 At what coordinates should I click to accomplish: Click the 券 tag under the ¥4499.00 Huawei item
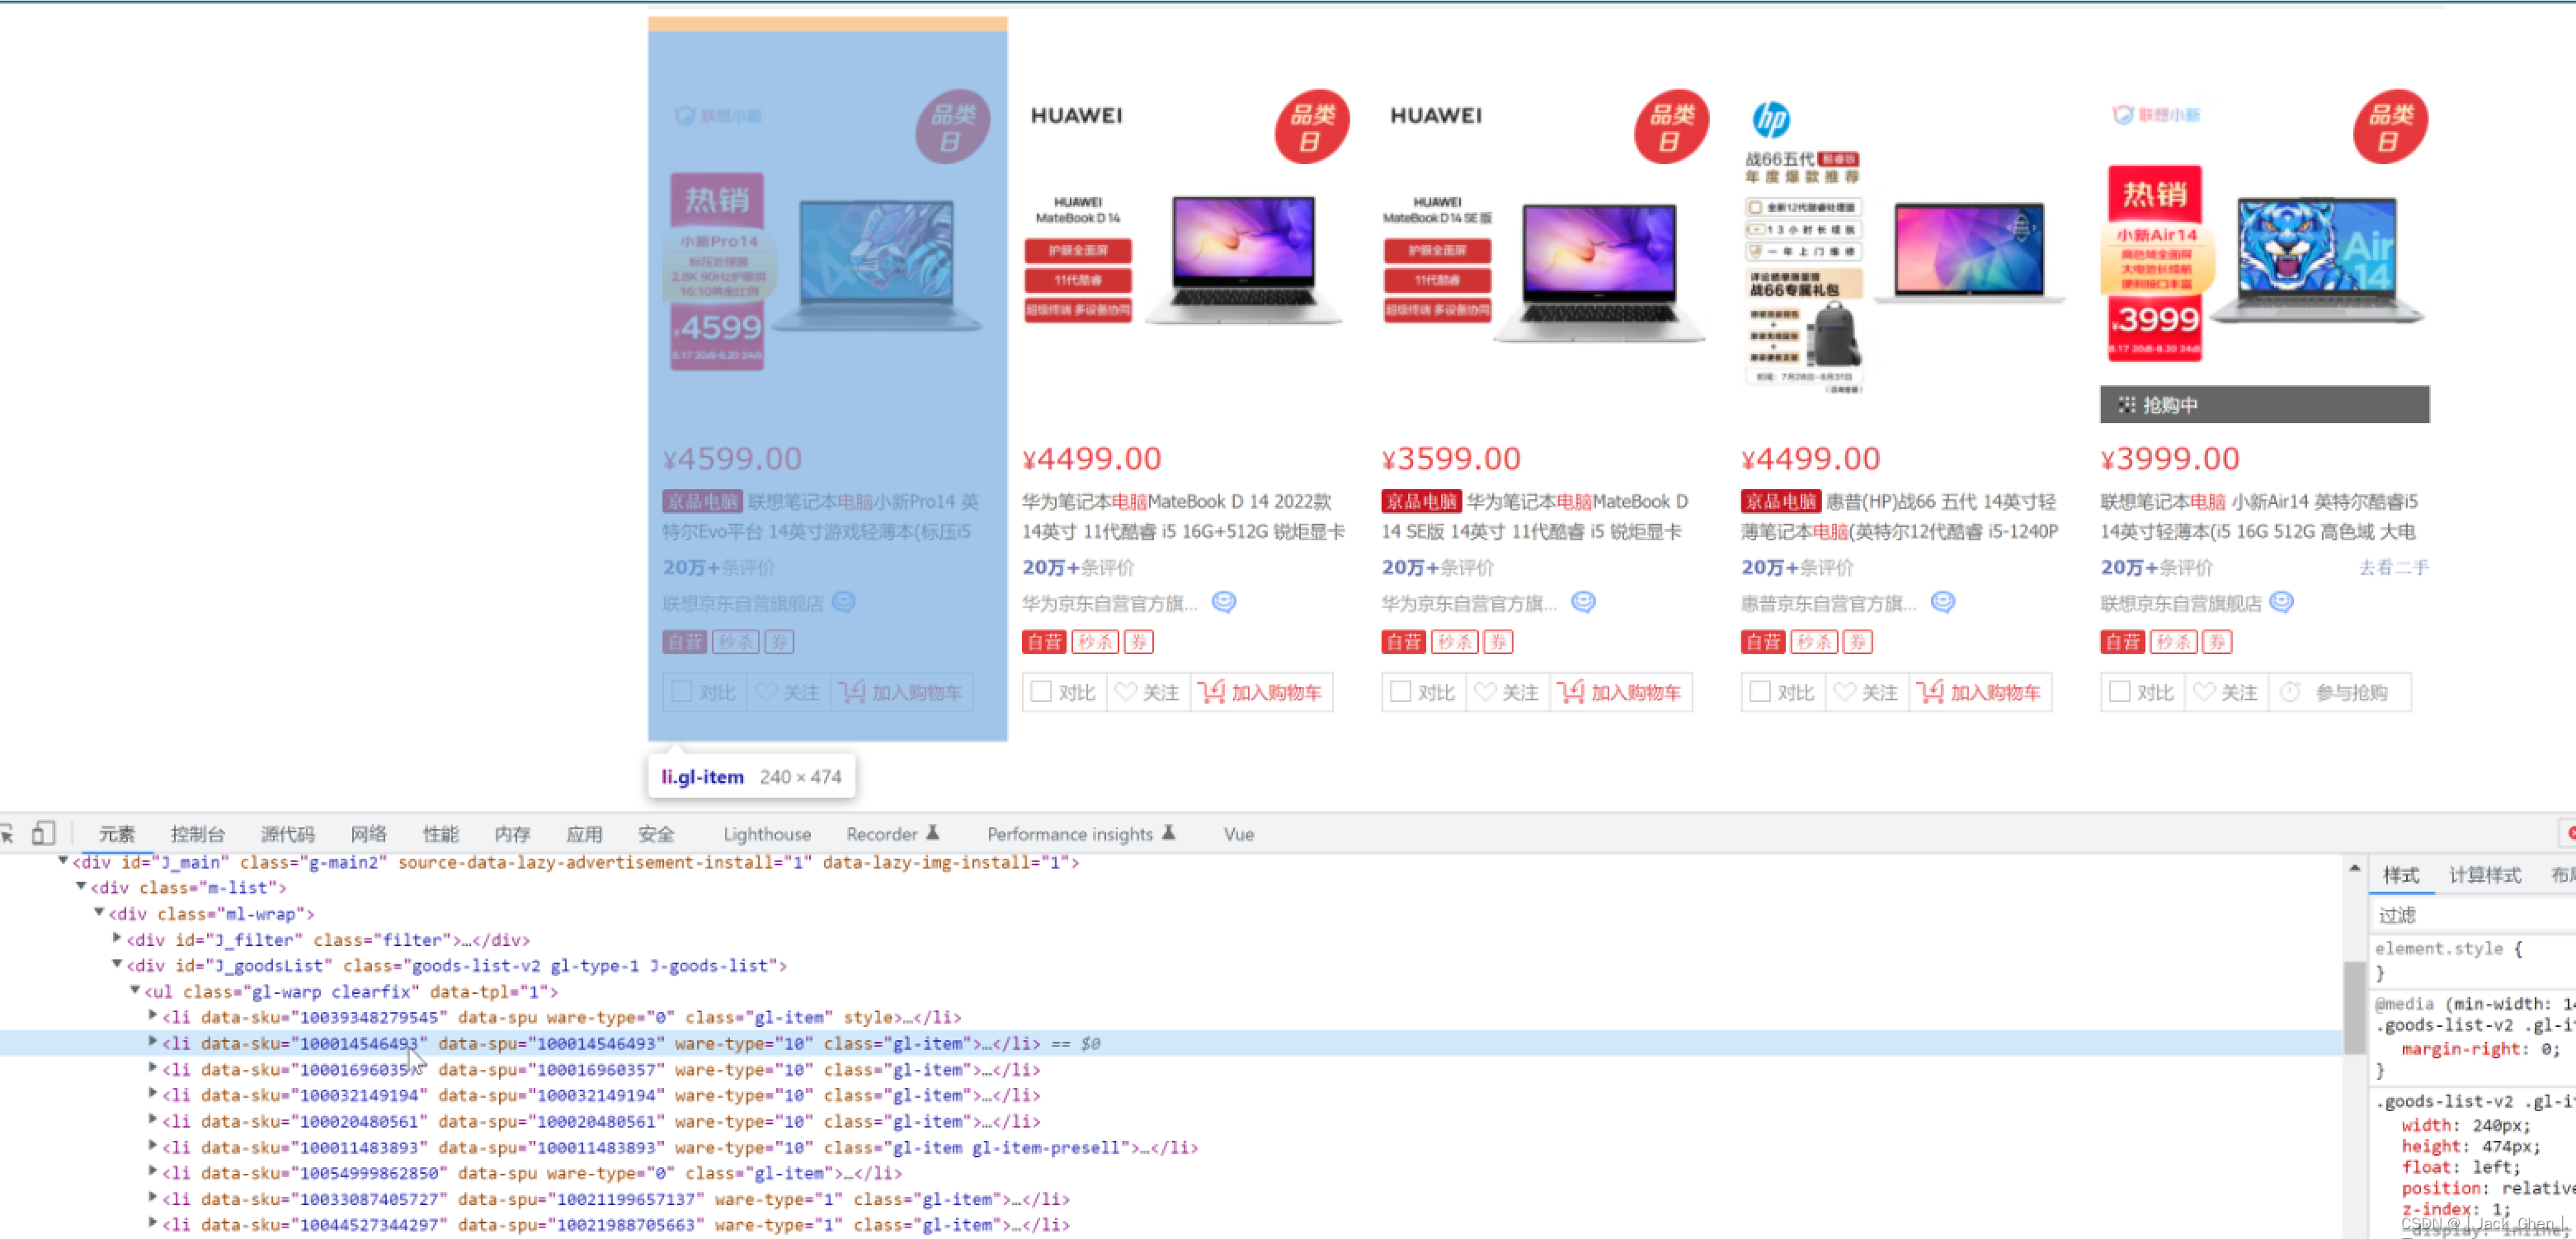(1138, 642)
